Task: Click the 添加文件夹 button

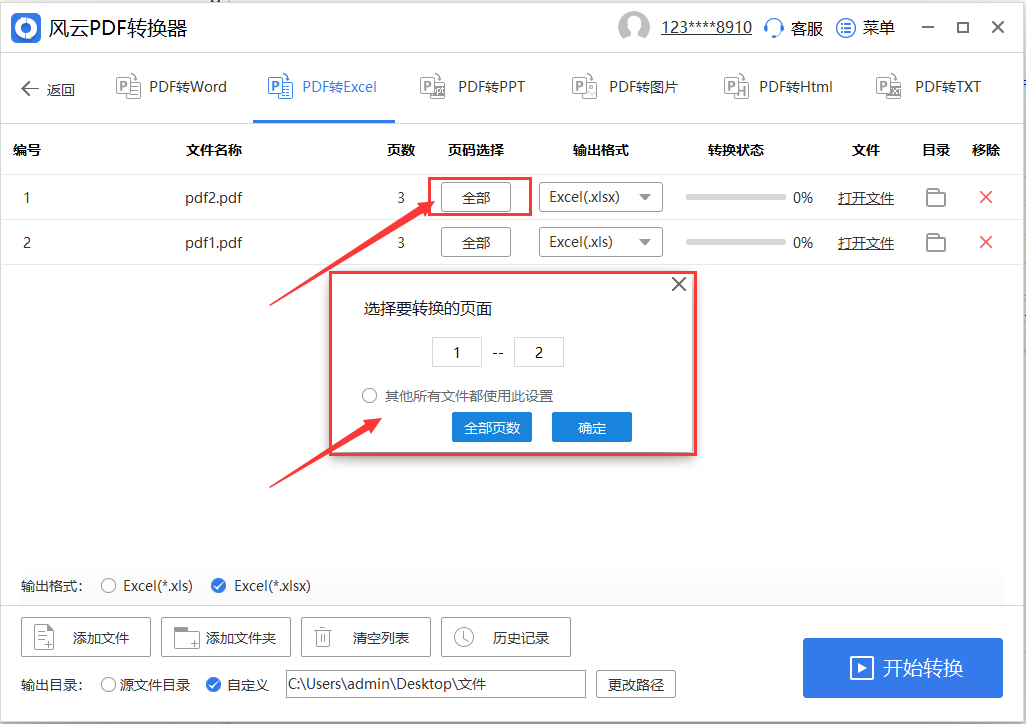Action: tap(226, 637)
